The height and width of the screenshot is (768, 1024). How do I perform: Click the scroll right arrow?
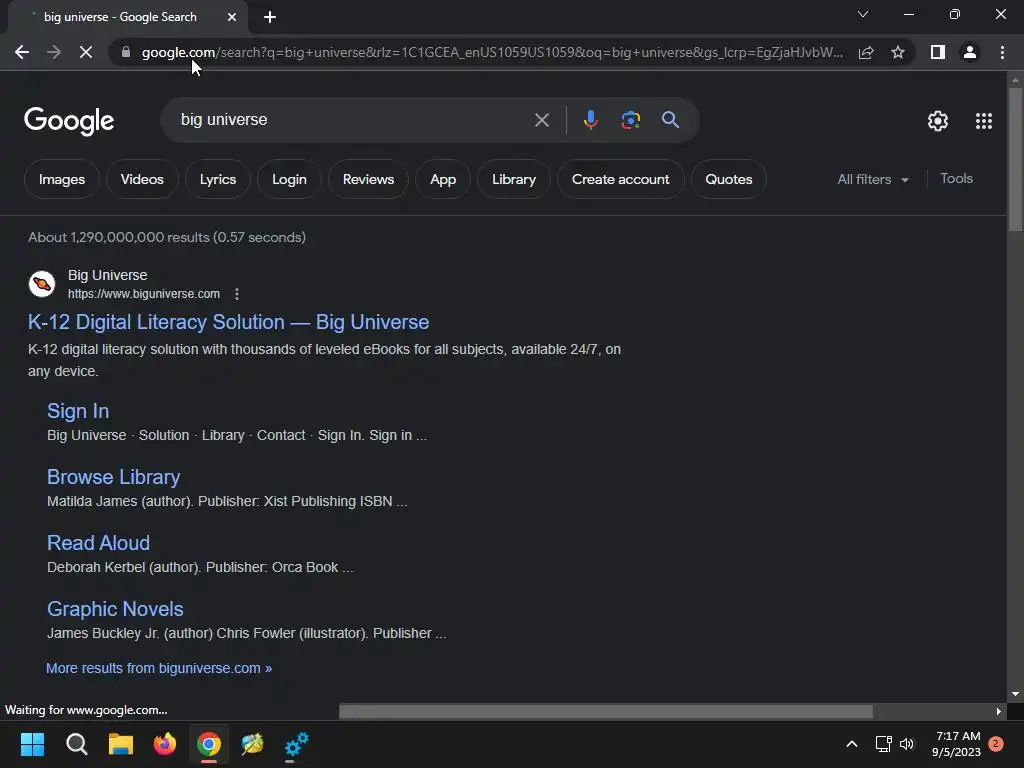pyautogui.click(x=999, y=711)
